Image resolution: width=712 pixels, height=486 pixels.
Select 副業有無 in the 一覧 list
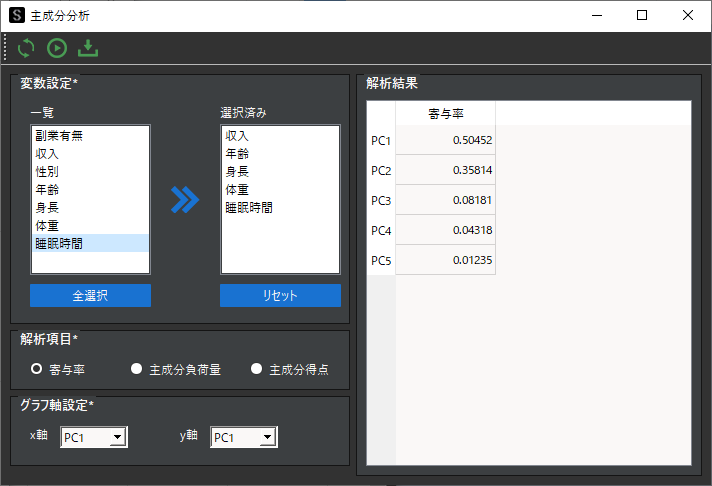point(90,135)
